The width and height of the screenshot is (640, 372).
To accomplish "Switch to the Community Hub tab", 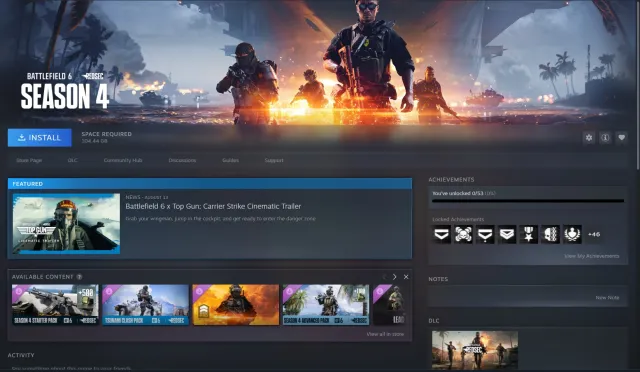I will pos(123,160).
